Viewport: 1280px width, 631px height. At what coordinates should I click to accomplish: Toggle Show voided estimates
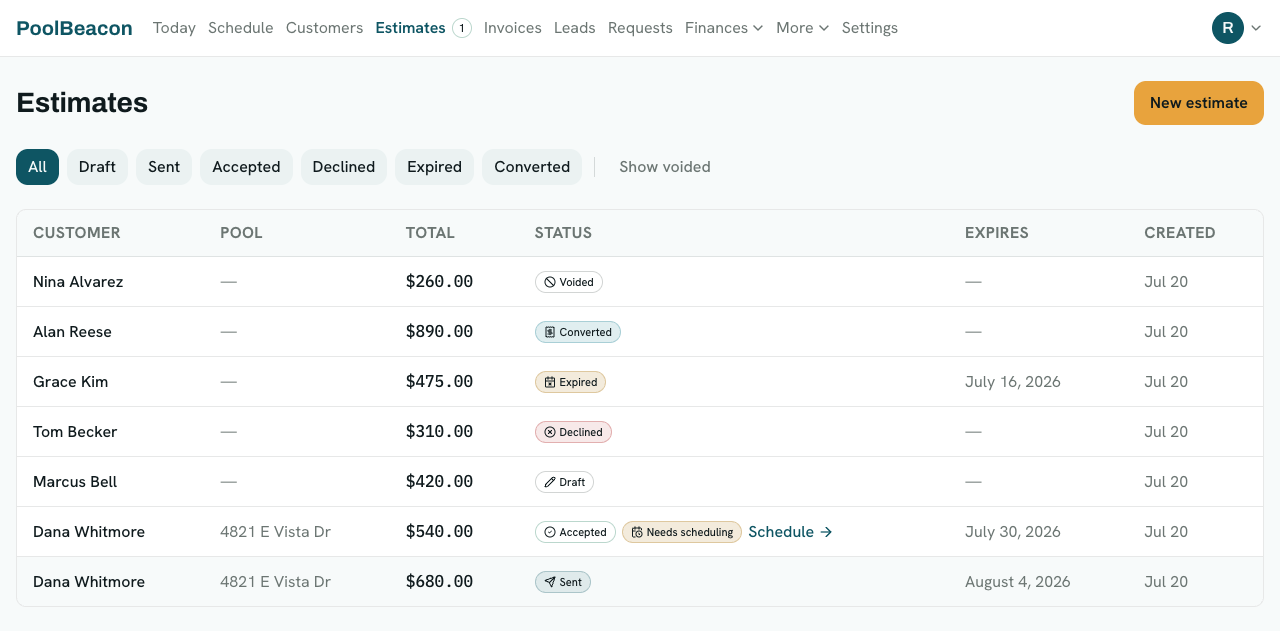click(x=665, y=167)
